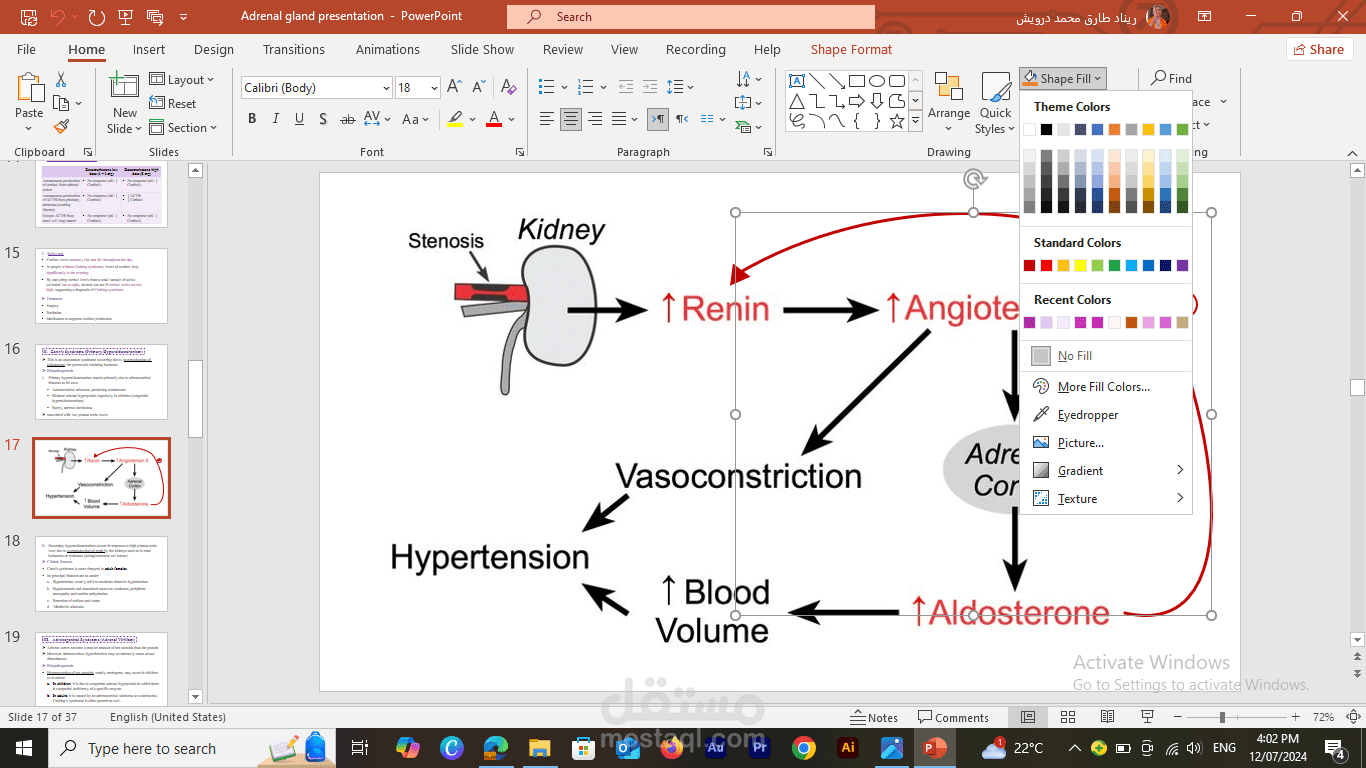1366x768 pixels.
Task: Switch to Reading View icon
Action: [x=1108, y=717]
